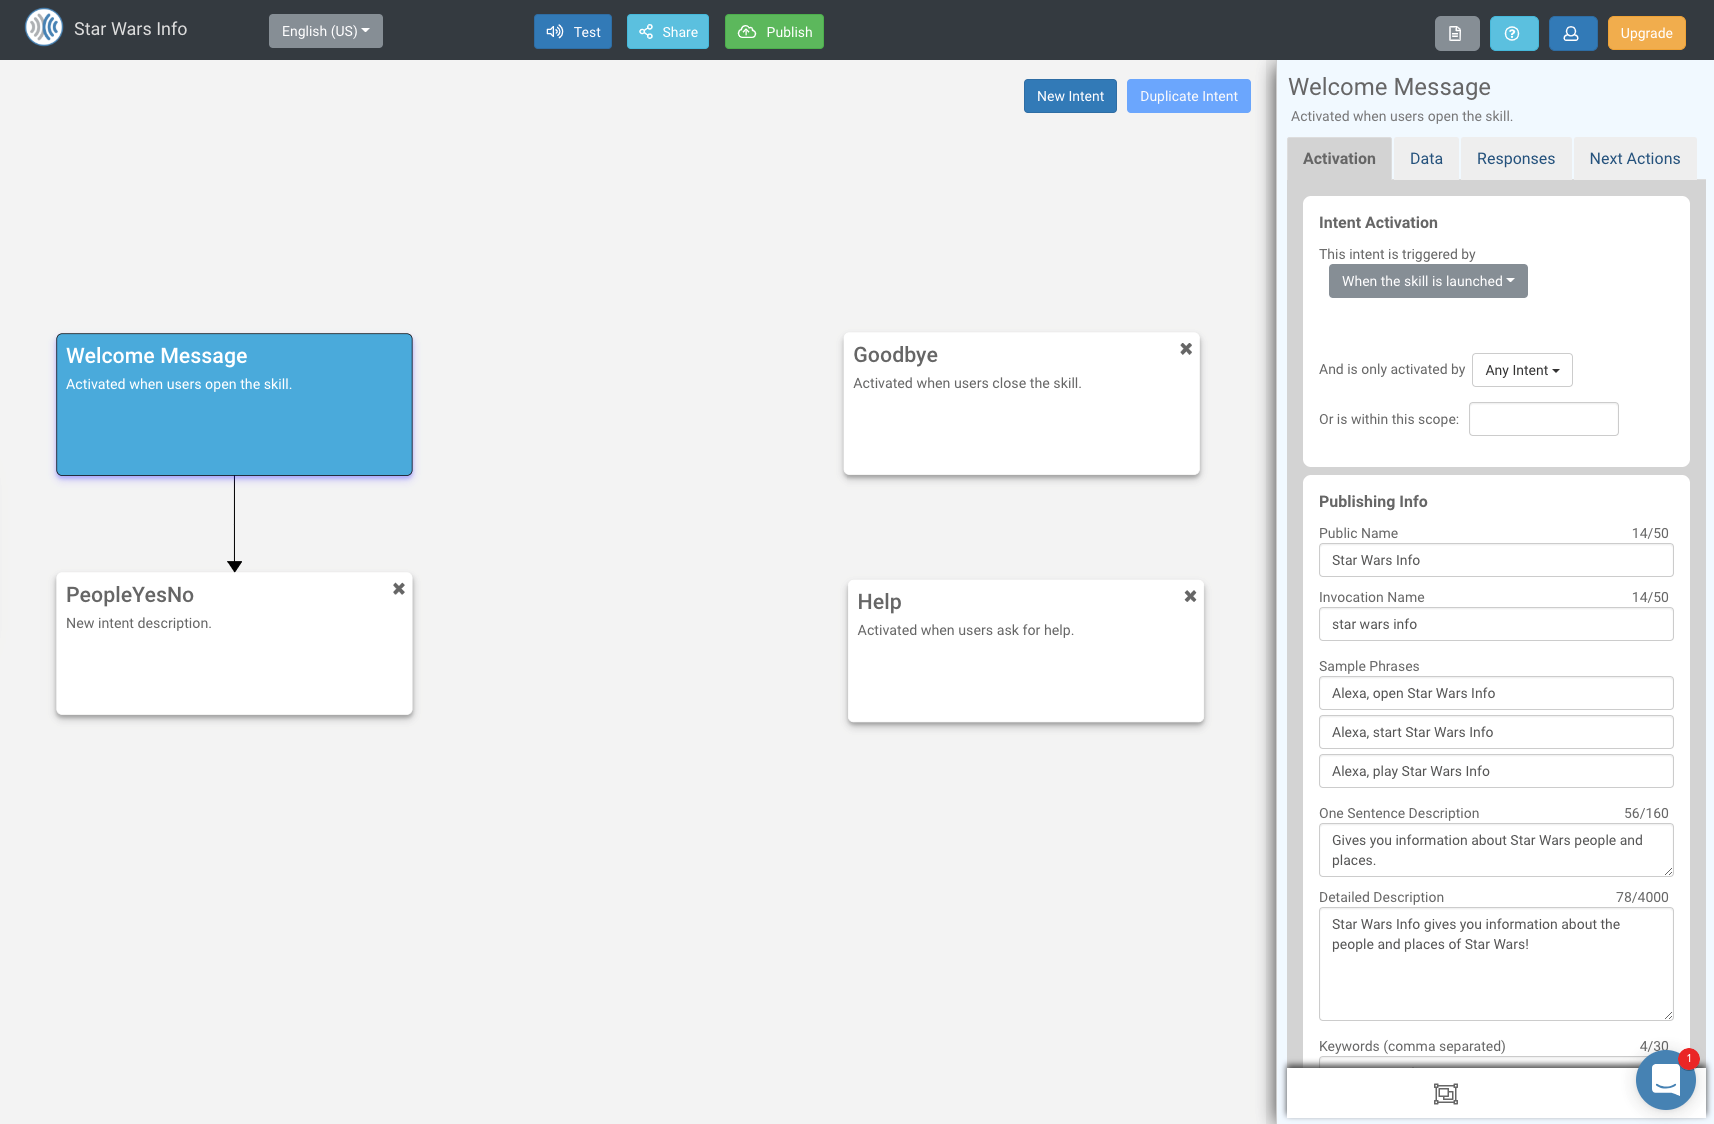Select the Help intent card
Screen dimensions: 1714x1124
coord(1025,651)
